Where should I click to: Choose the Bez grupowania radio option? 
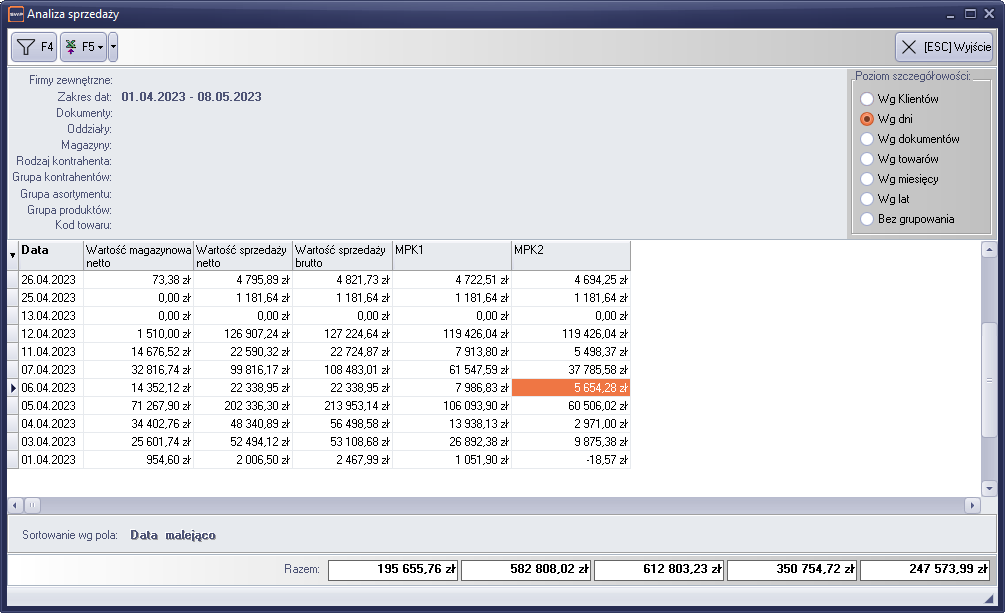click(x=867, y=219)
